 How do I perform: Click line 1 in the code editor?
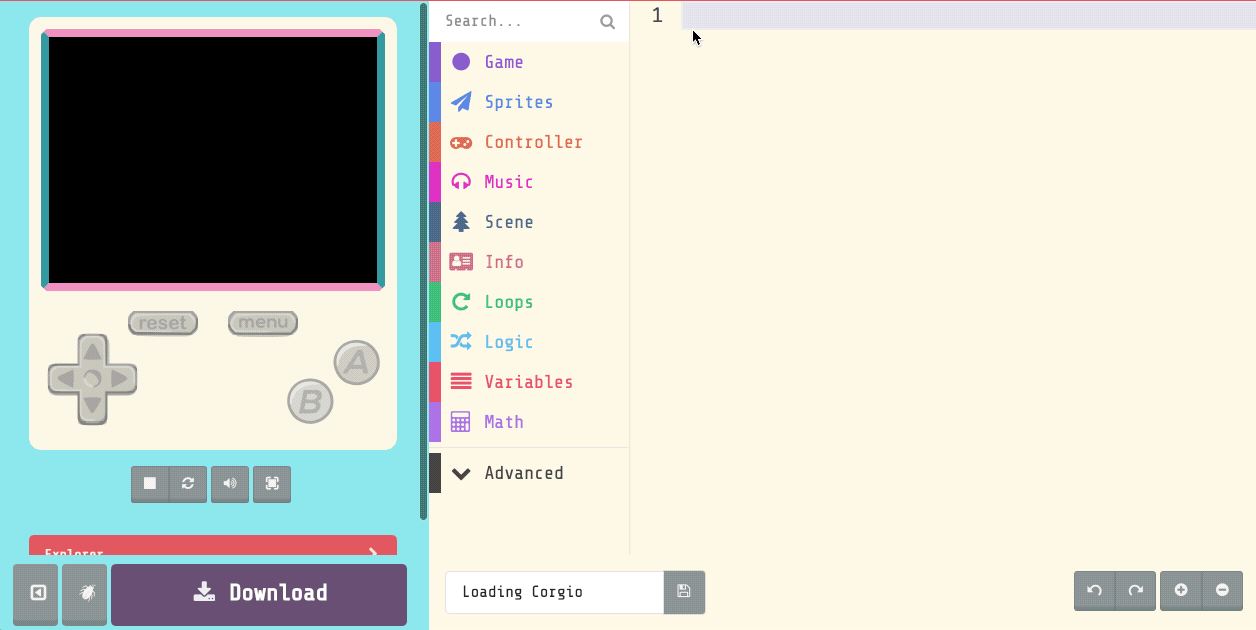(968, 16)
